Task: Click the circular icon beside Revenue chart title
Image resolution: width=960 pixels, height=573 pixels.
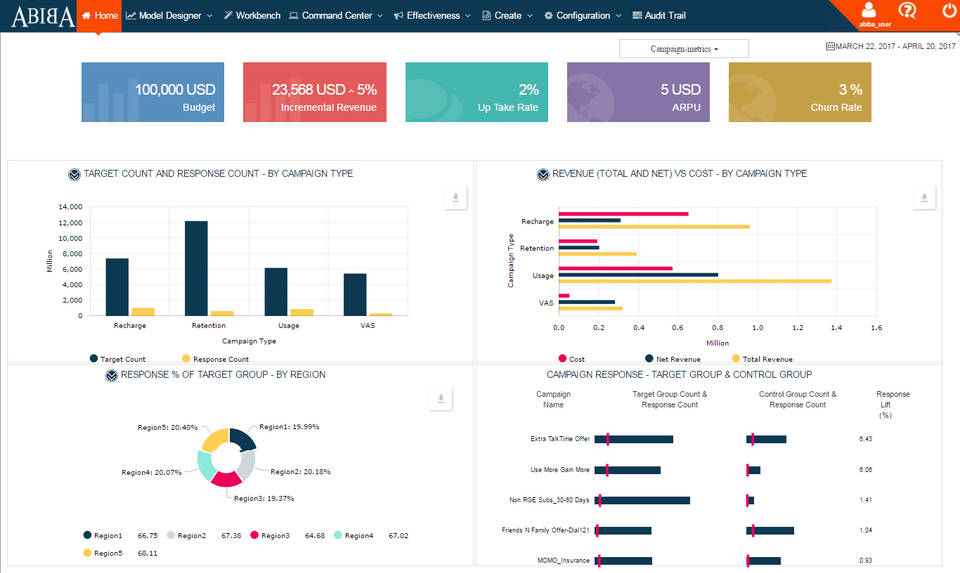Action: click(x=544, y=174)
